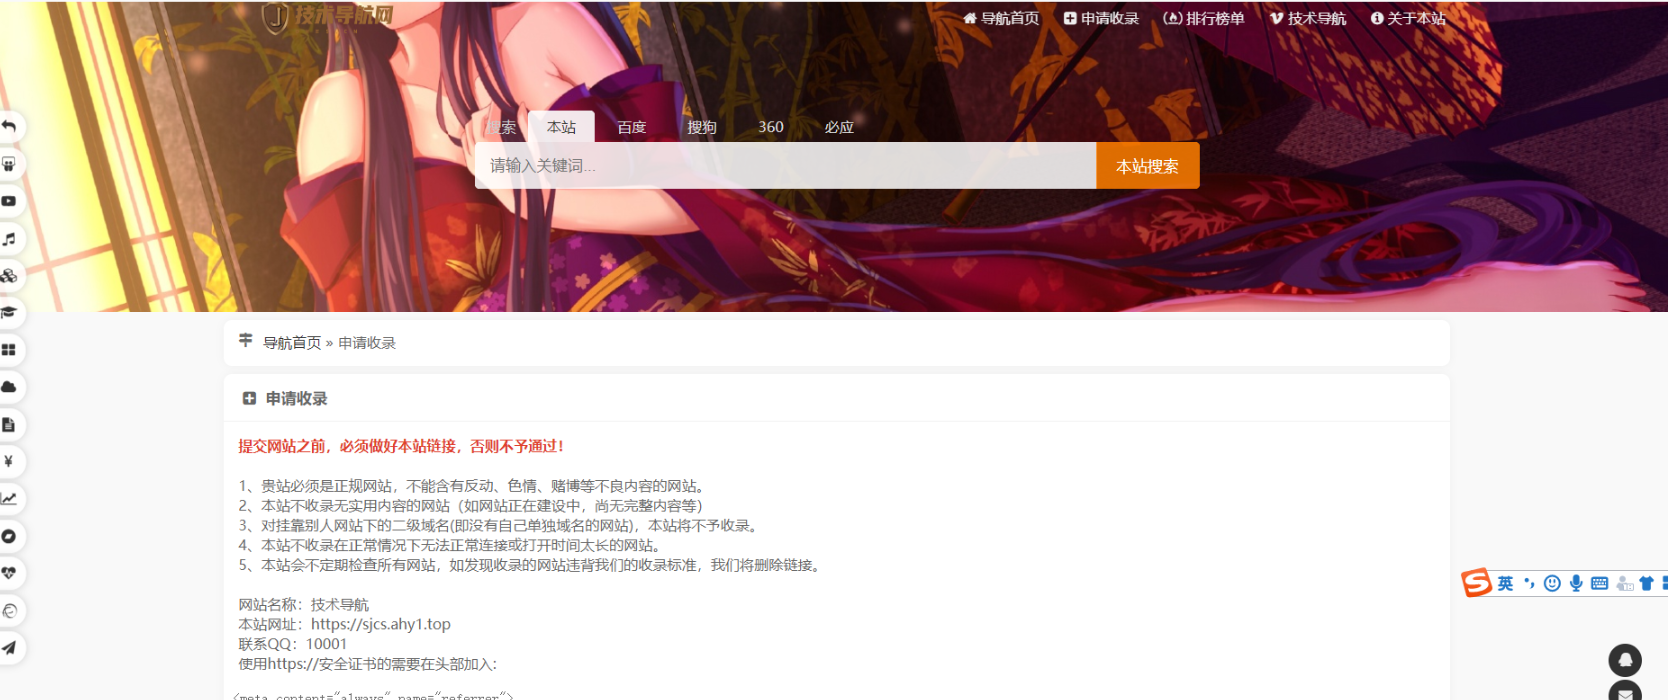Click the Sogou input method logo

pyautogui.click(x=1476, y=583)
